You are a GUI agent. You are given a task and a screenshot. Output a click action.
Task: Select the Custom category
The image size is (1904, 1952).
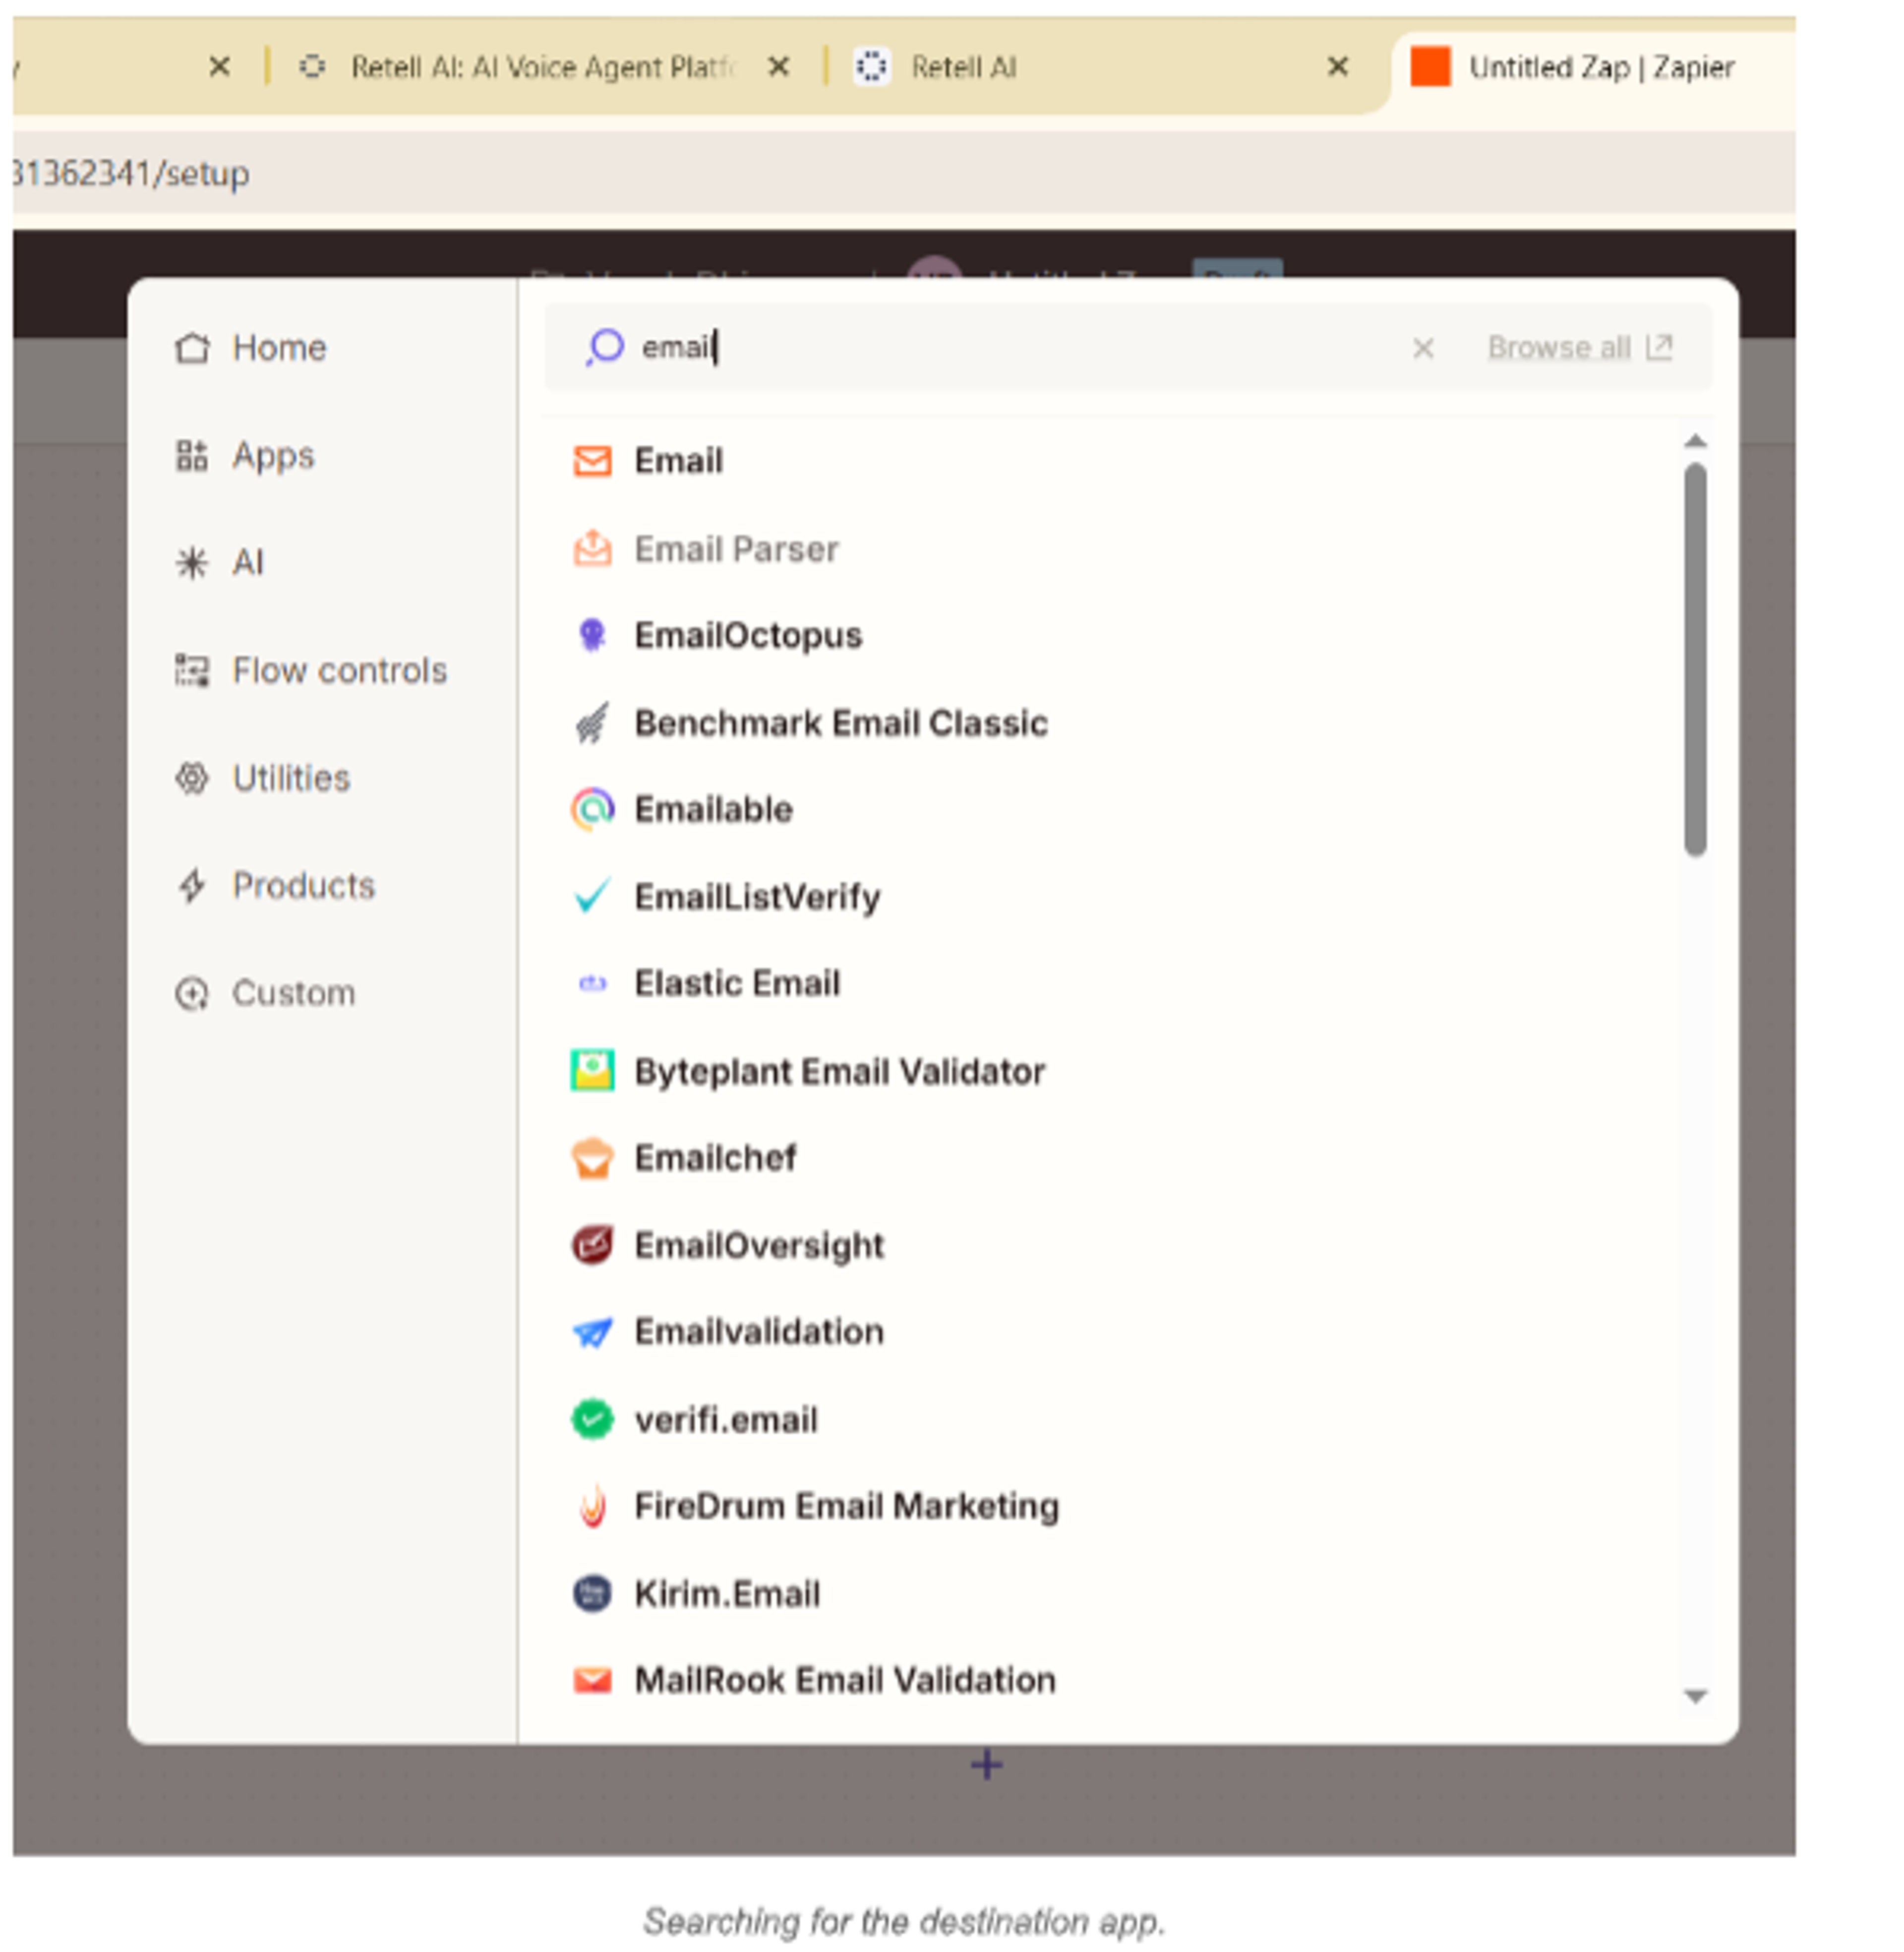coord(265,993)
